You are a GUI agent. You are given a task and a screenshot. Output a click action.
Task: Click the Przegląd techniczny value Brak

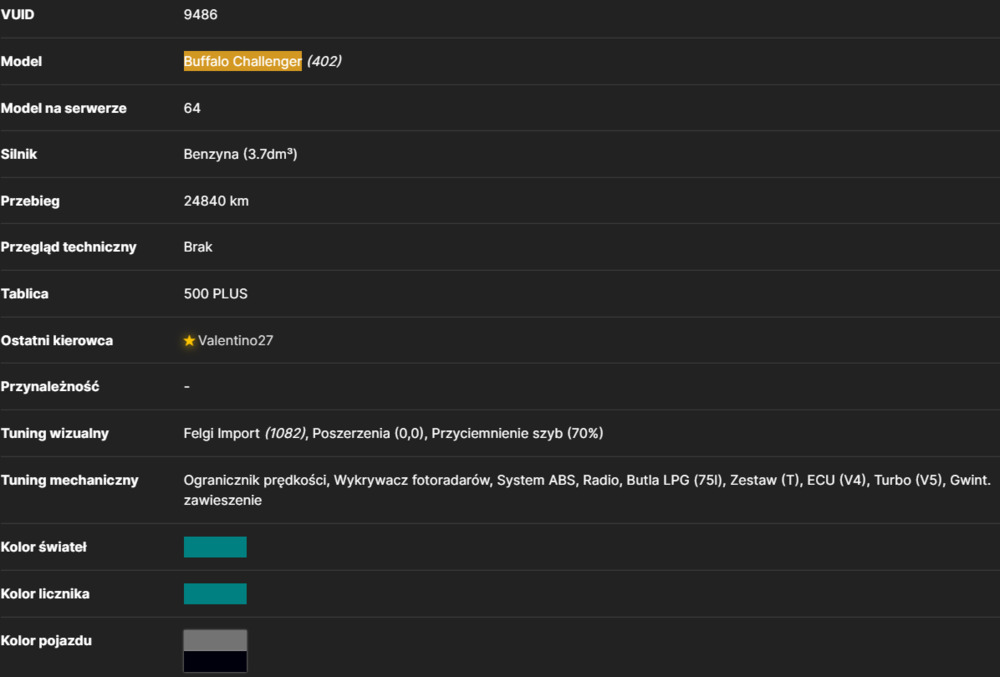[x=198, y=247]
